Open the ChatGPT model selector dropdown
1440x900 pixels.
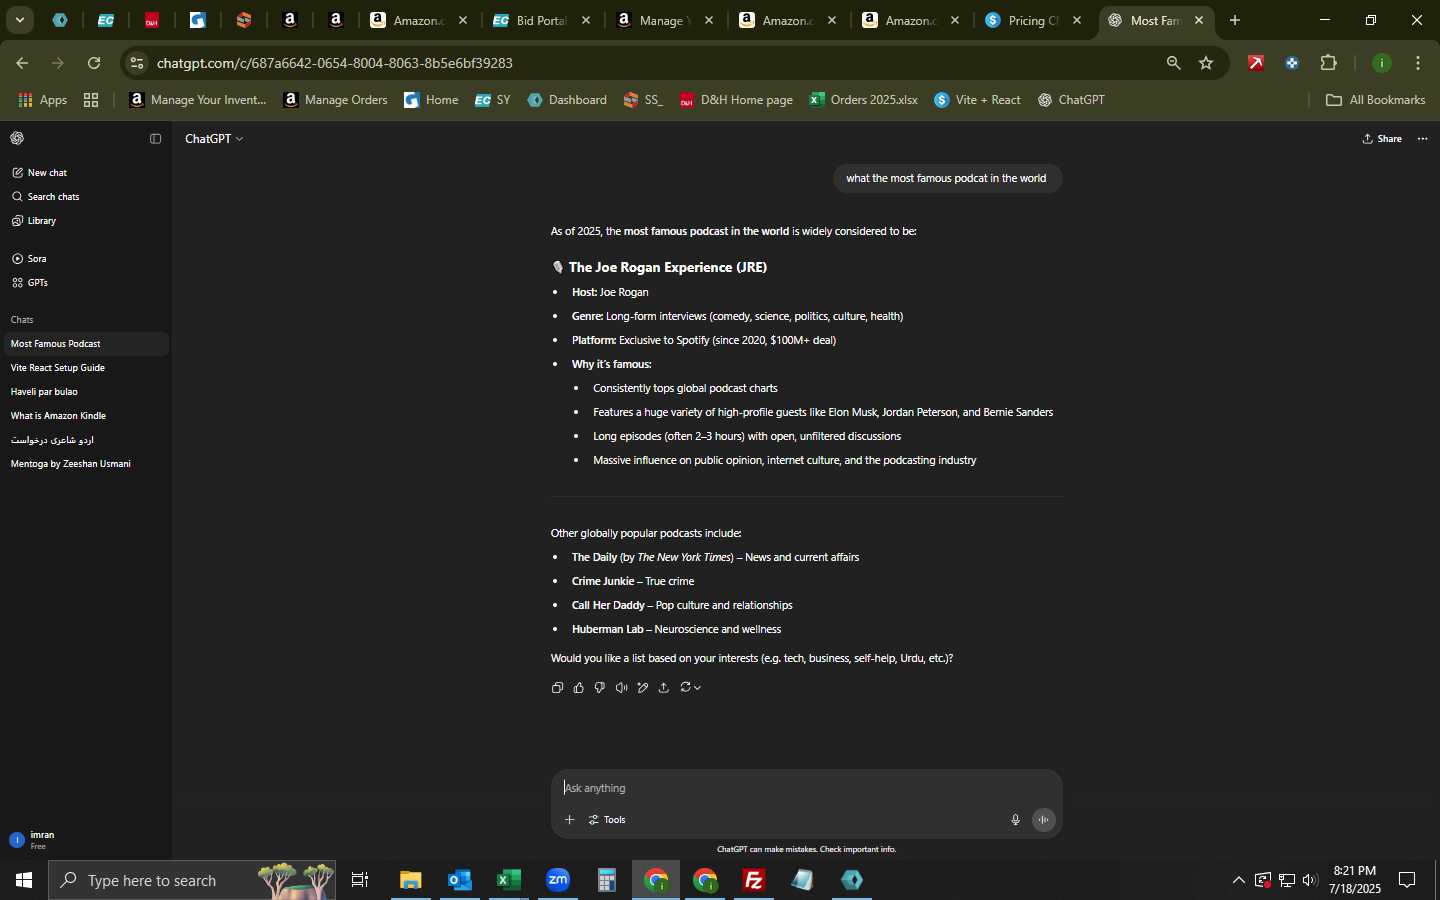(x=214, y=139)
